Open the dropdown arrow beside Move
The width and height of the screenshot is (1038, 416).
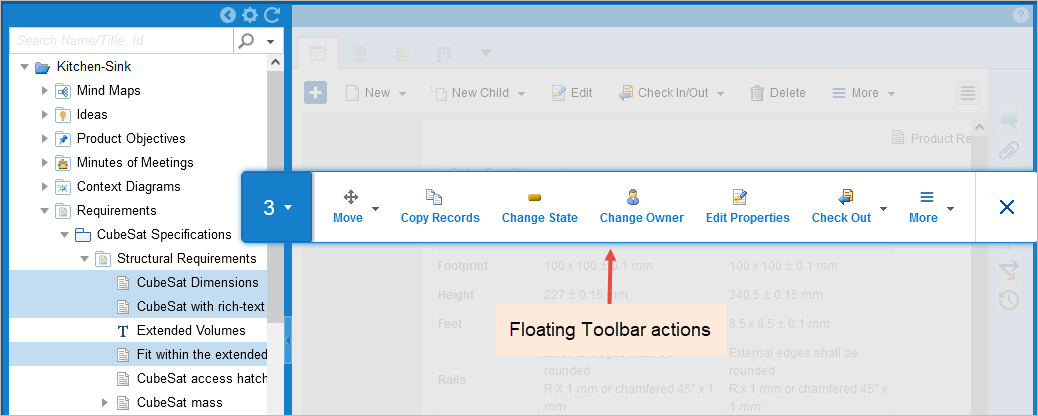pyautogui.click(x=375, y=209)
